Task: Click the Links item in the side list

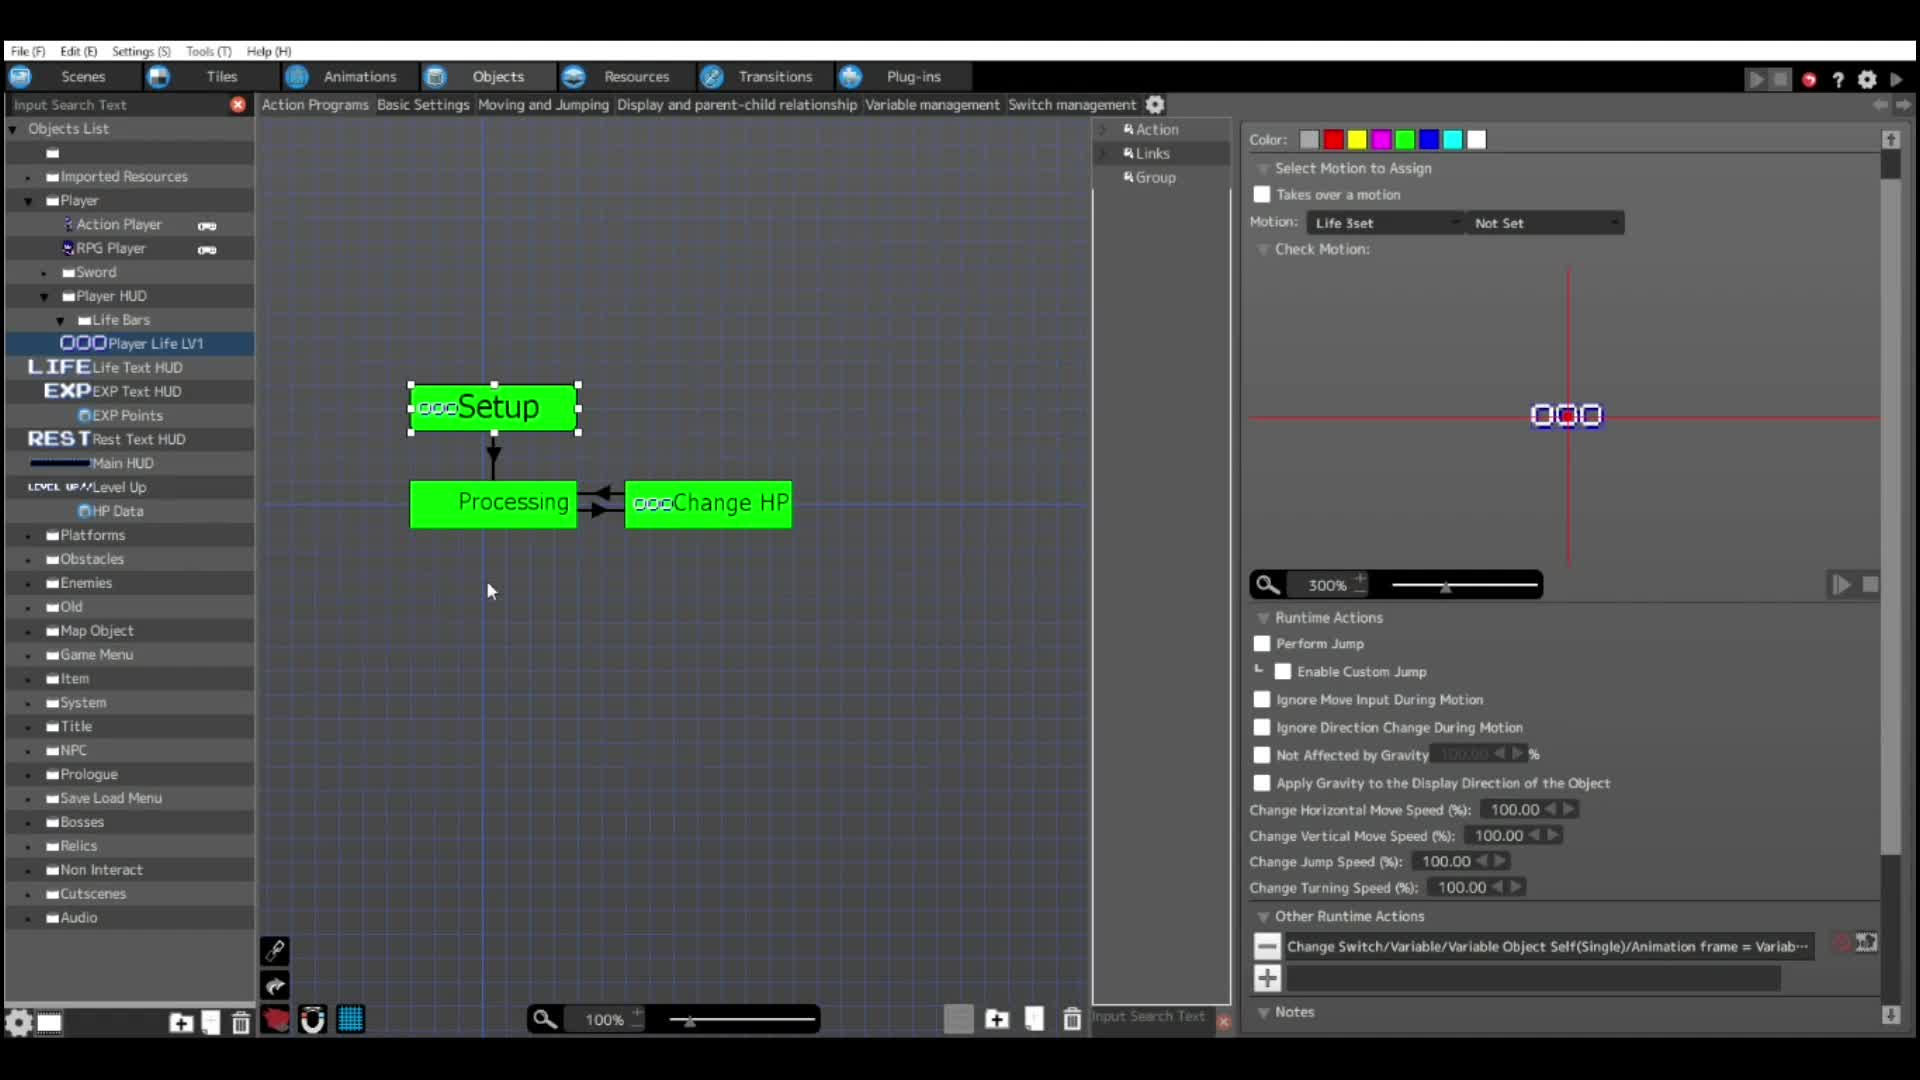Action: coord(1152,153)
